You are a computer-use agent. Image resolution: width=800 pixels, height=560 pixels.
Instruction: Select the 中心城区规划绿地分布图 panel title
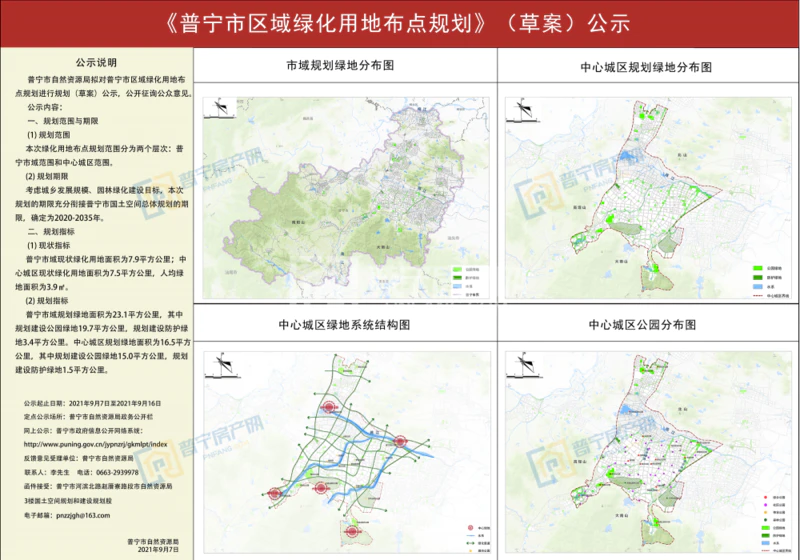coord(645,65)
